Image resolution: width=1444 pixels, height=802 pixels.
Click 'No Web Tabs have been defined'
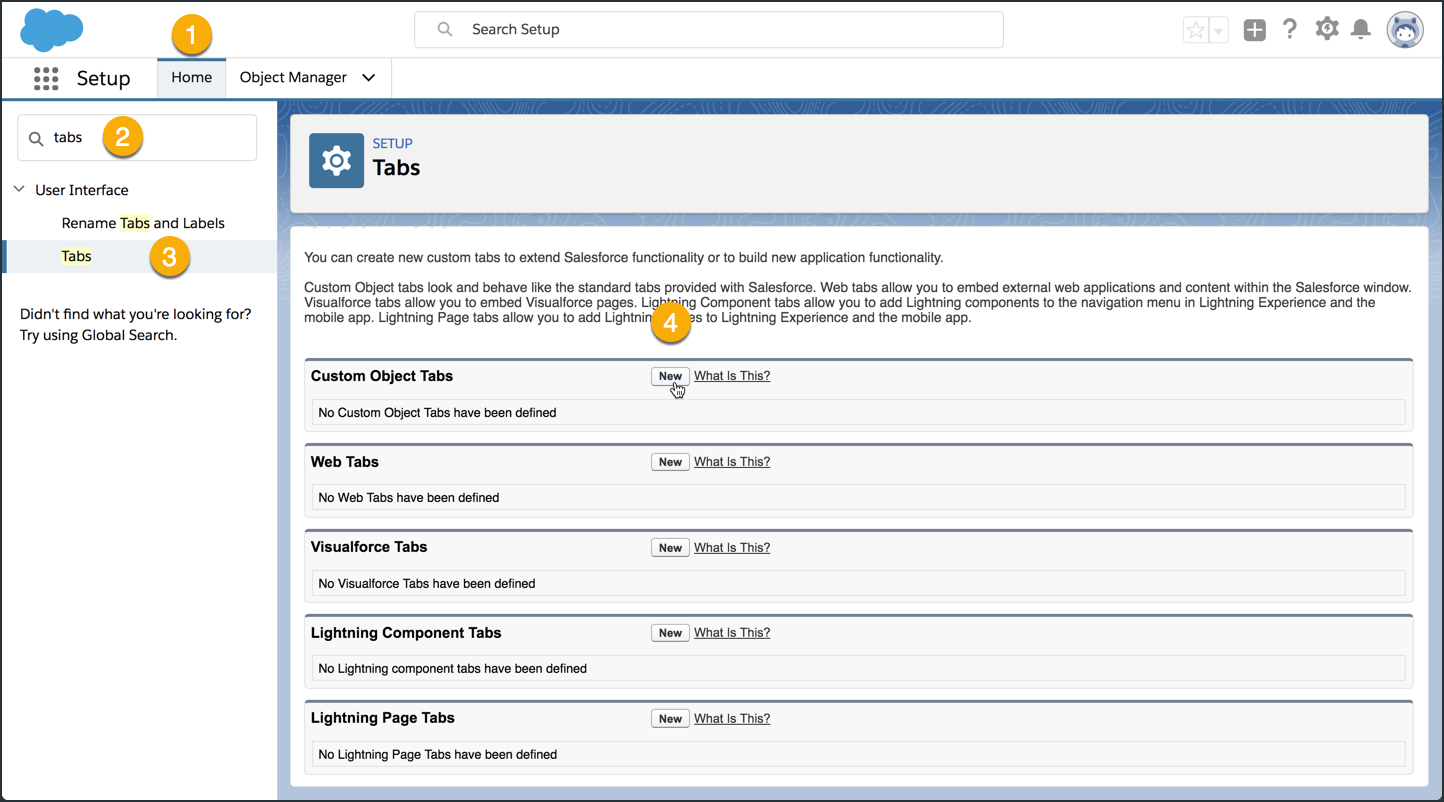pyautogui.click(x=409, y=497)
